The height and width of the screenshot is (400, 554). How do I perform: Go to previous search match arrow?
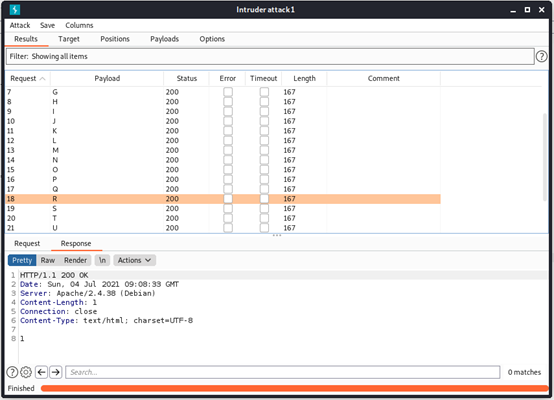pyautogui.click(x=41, y=372)
